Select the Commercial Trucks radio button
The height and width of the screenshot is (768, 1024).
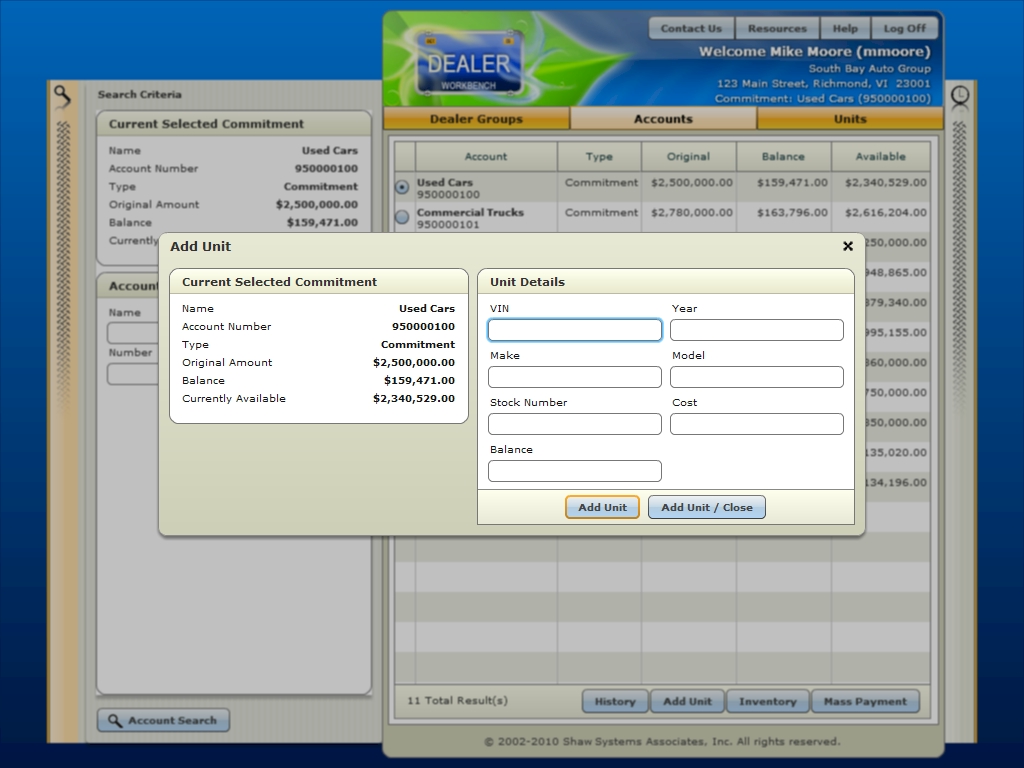402,216
